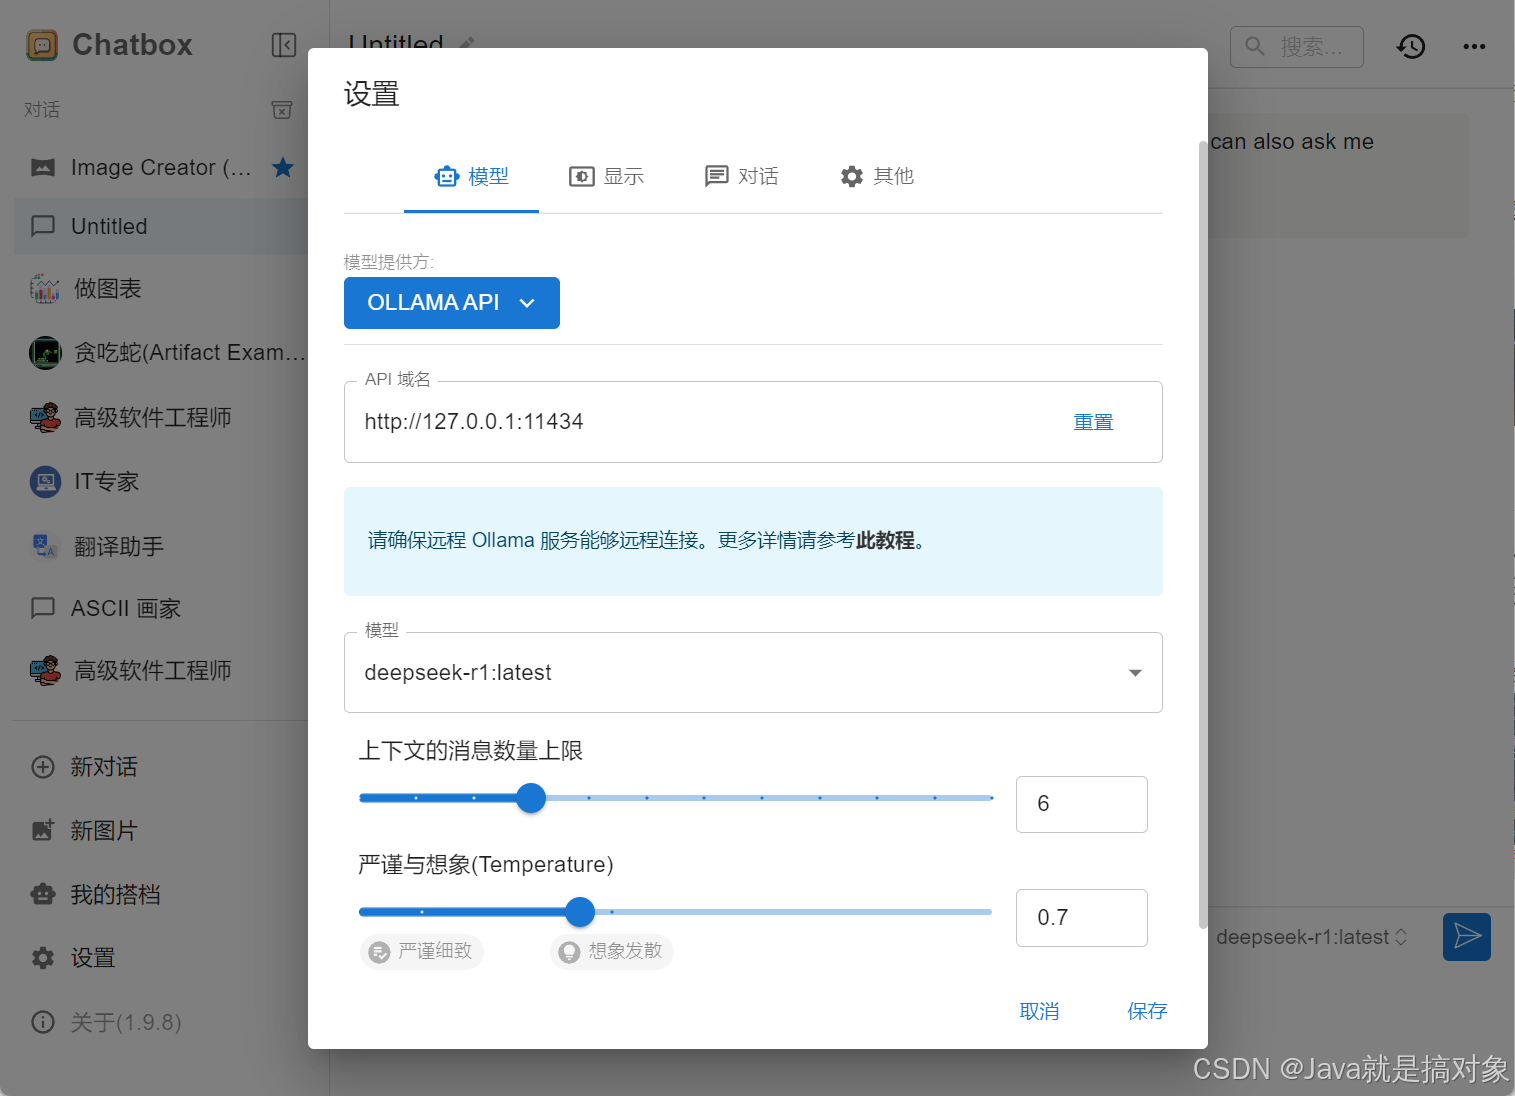Click the send message arrow button
Image resolution: width=1515 pixels, height=1096 pixels.
click(x=1467, y=937)
